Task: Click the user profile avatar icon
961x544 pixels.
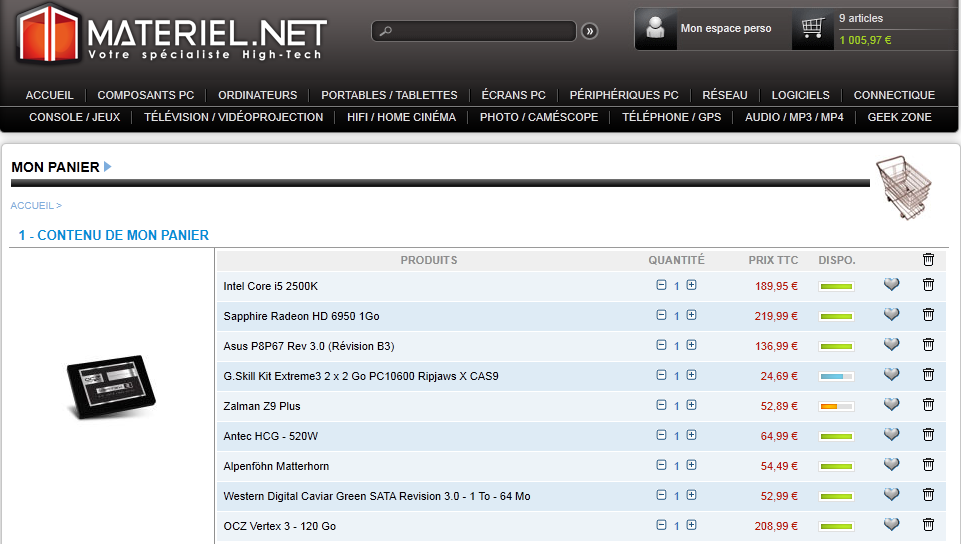Action: coord(656,28)
